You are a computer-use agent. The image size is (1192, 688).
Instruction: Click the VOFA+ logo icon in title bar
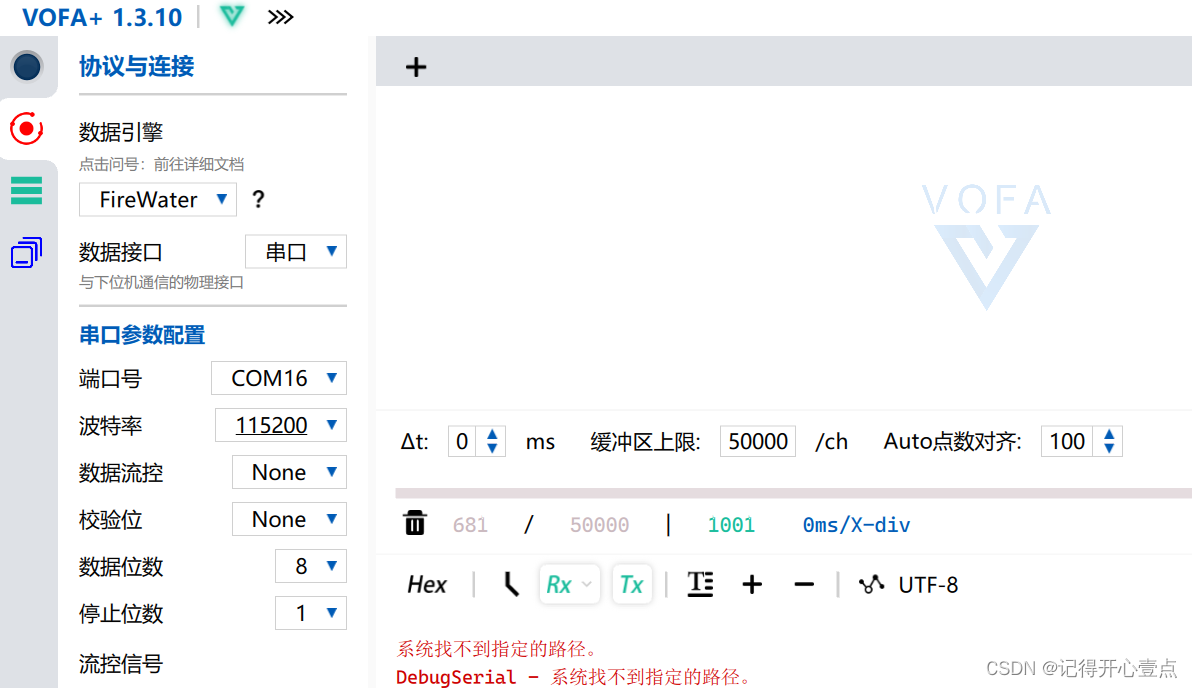click(231, 16)
